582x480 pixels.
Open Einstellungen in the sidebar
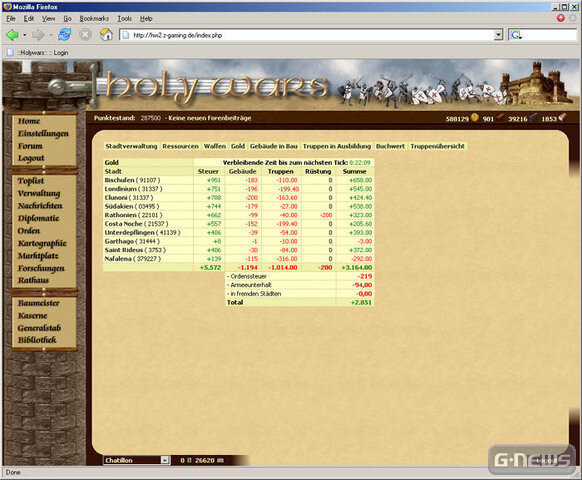point(43,134)
